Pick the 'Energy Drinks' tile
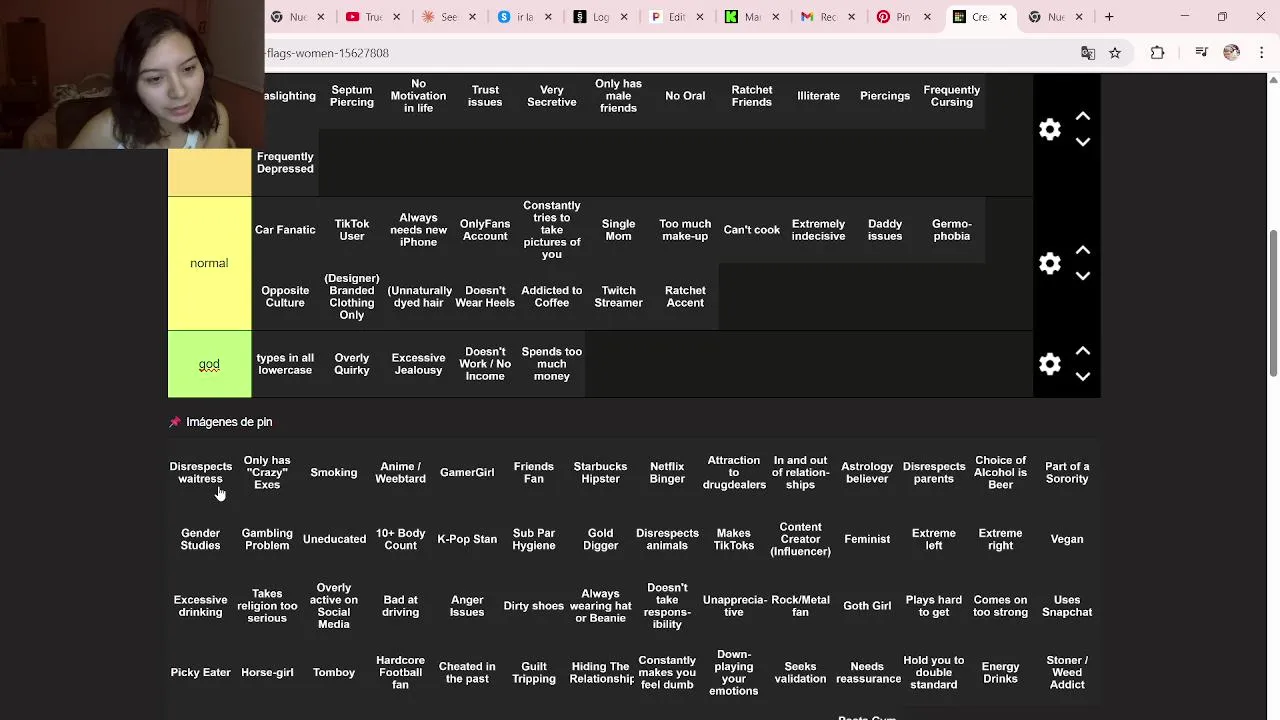Image resolution: width=1280 pixels, height=720 pixels. (x=1000, y=673)
